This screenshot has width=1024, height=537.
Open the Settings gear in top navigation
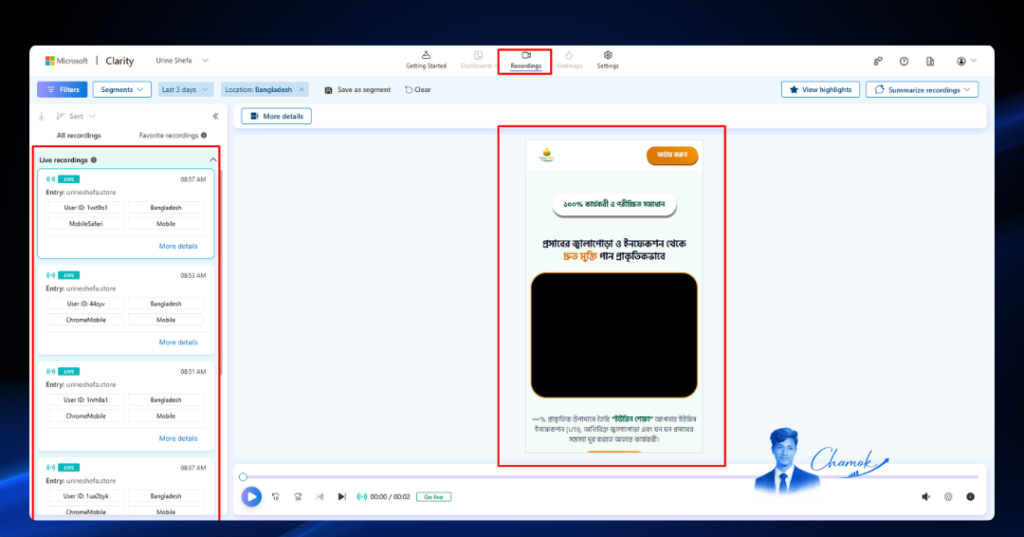pyautogui.click(x=607, y=60)
